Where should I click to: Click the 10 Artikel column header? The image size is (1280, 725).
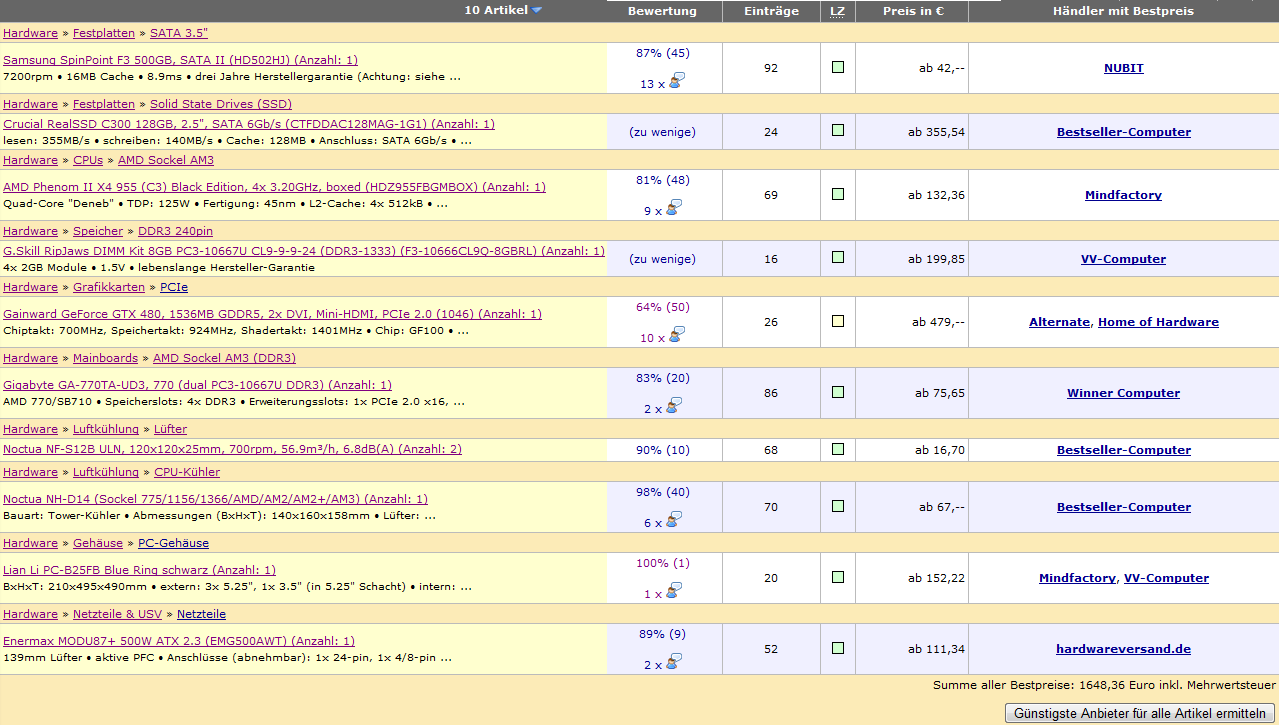(496, 11)
